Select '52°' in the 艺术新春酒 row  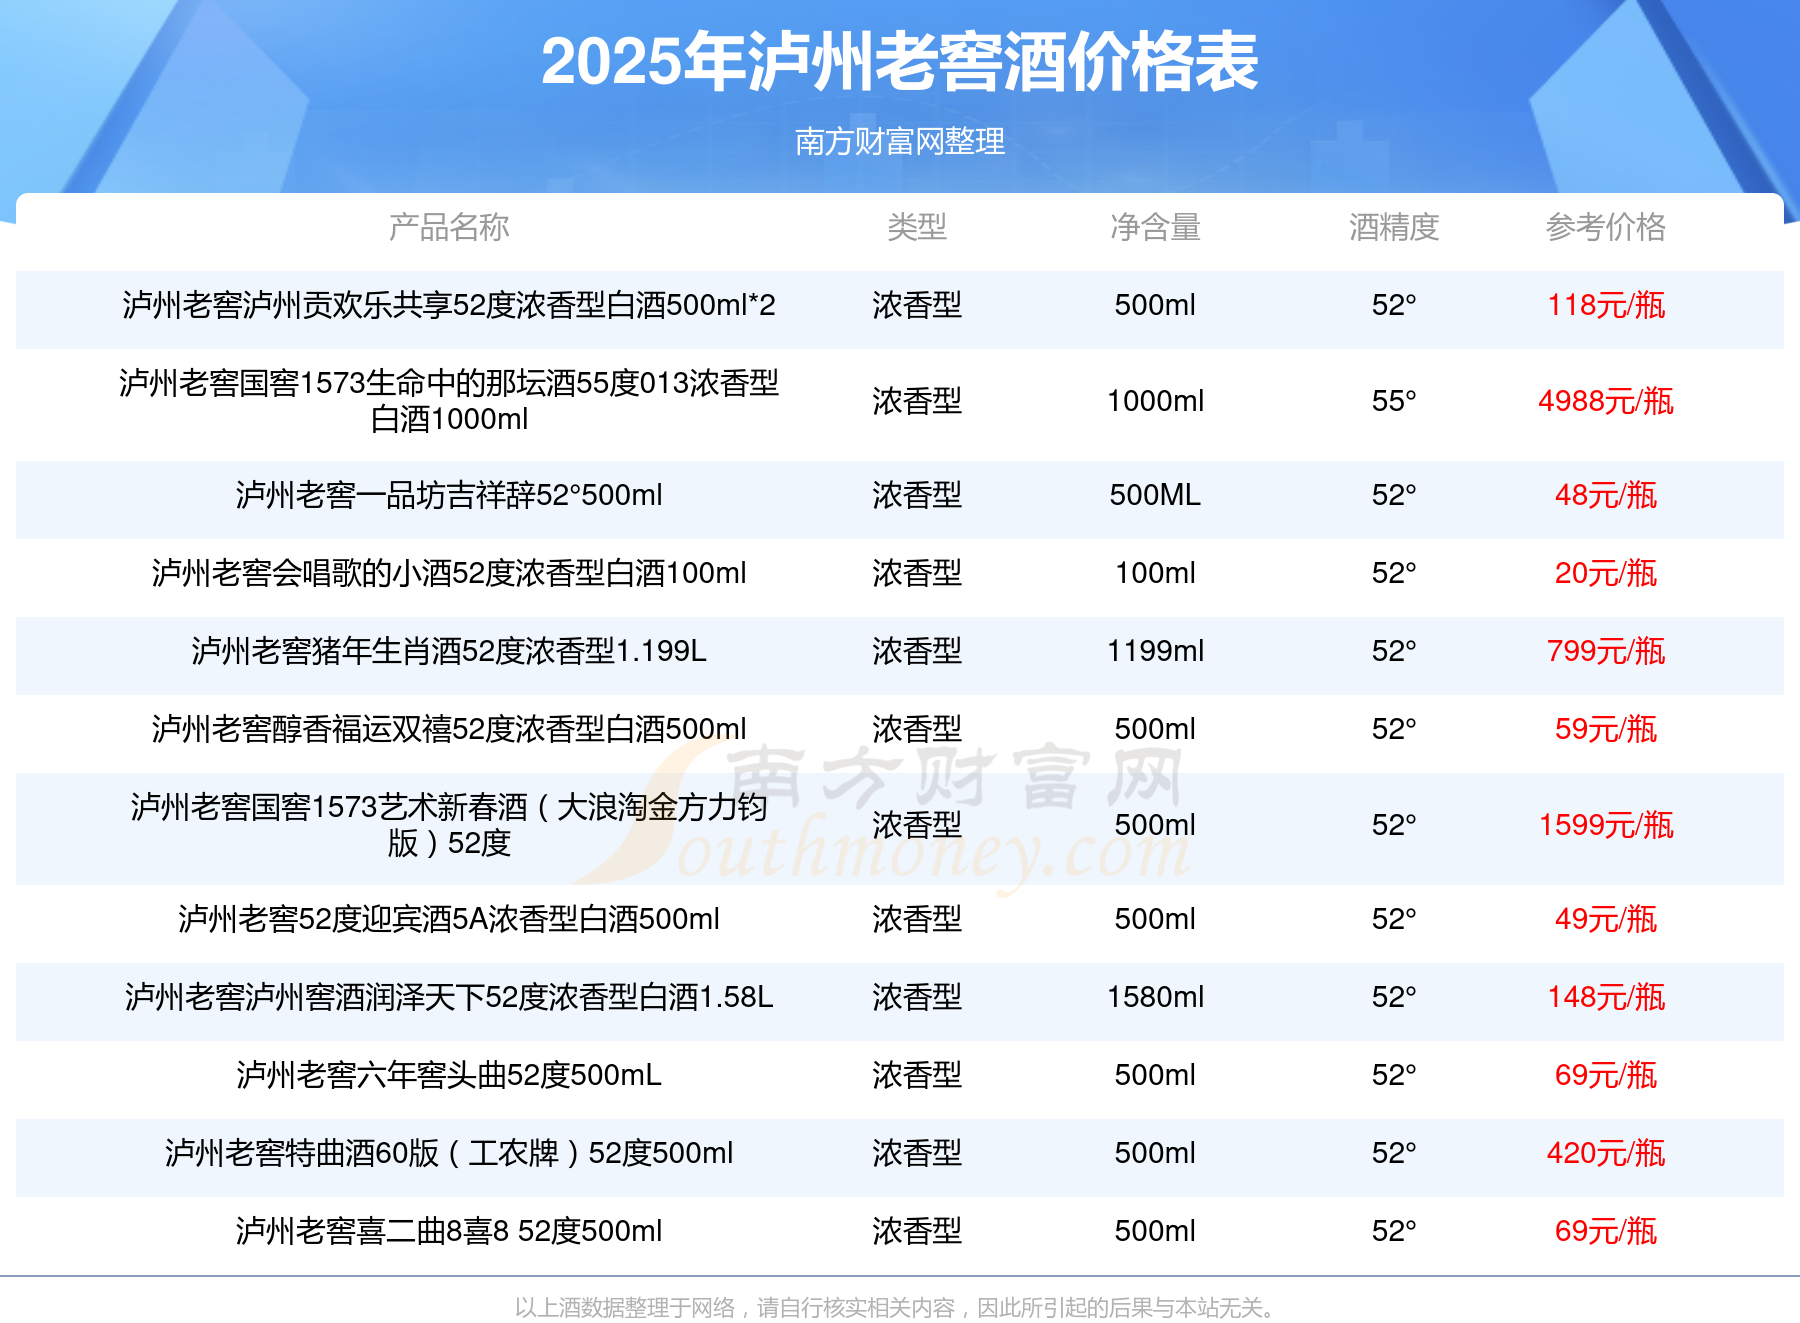click(1394, 825)
